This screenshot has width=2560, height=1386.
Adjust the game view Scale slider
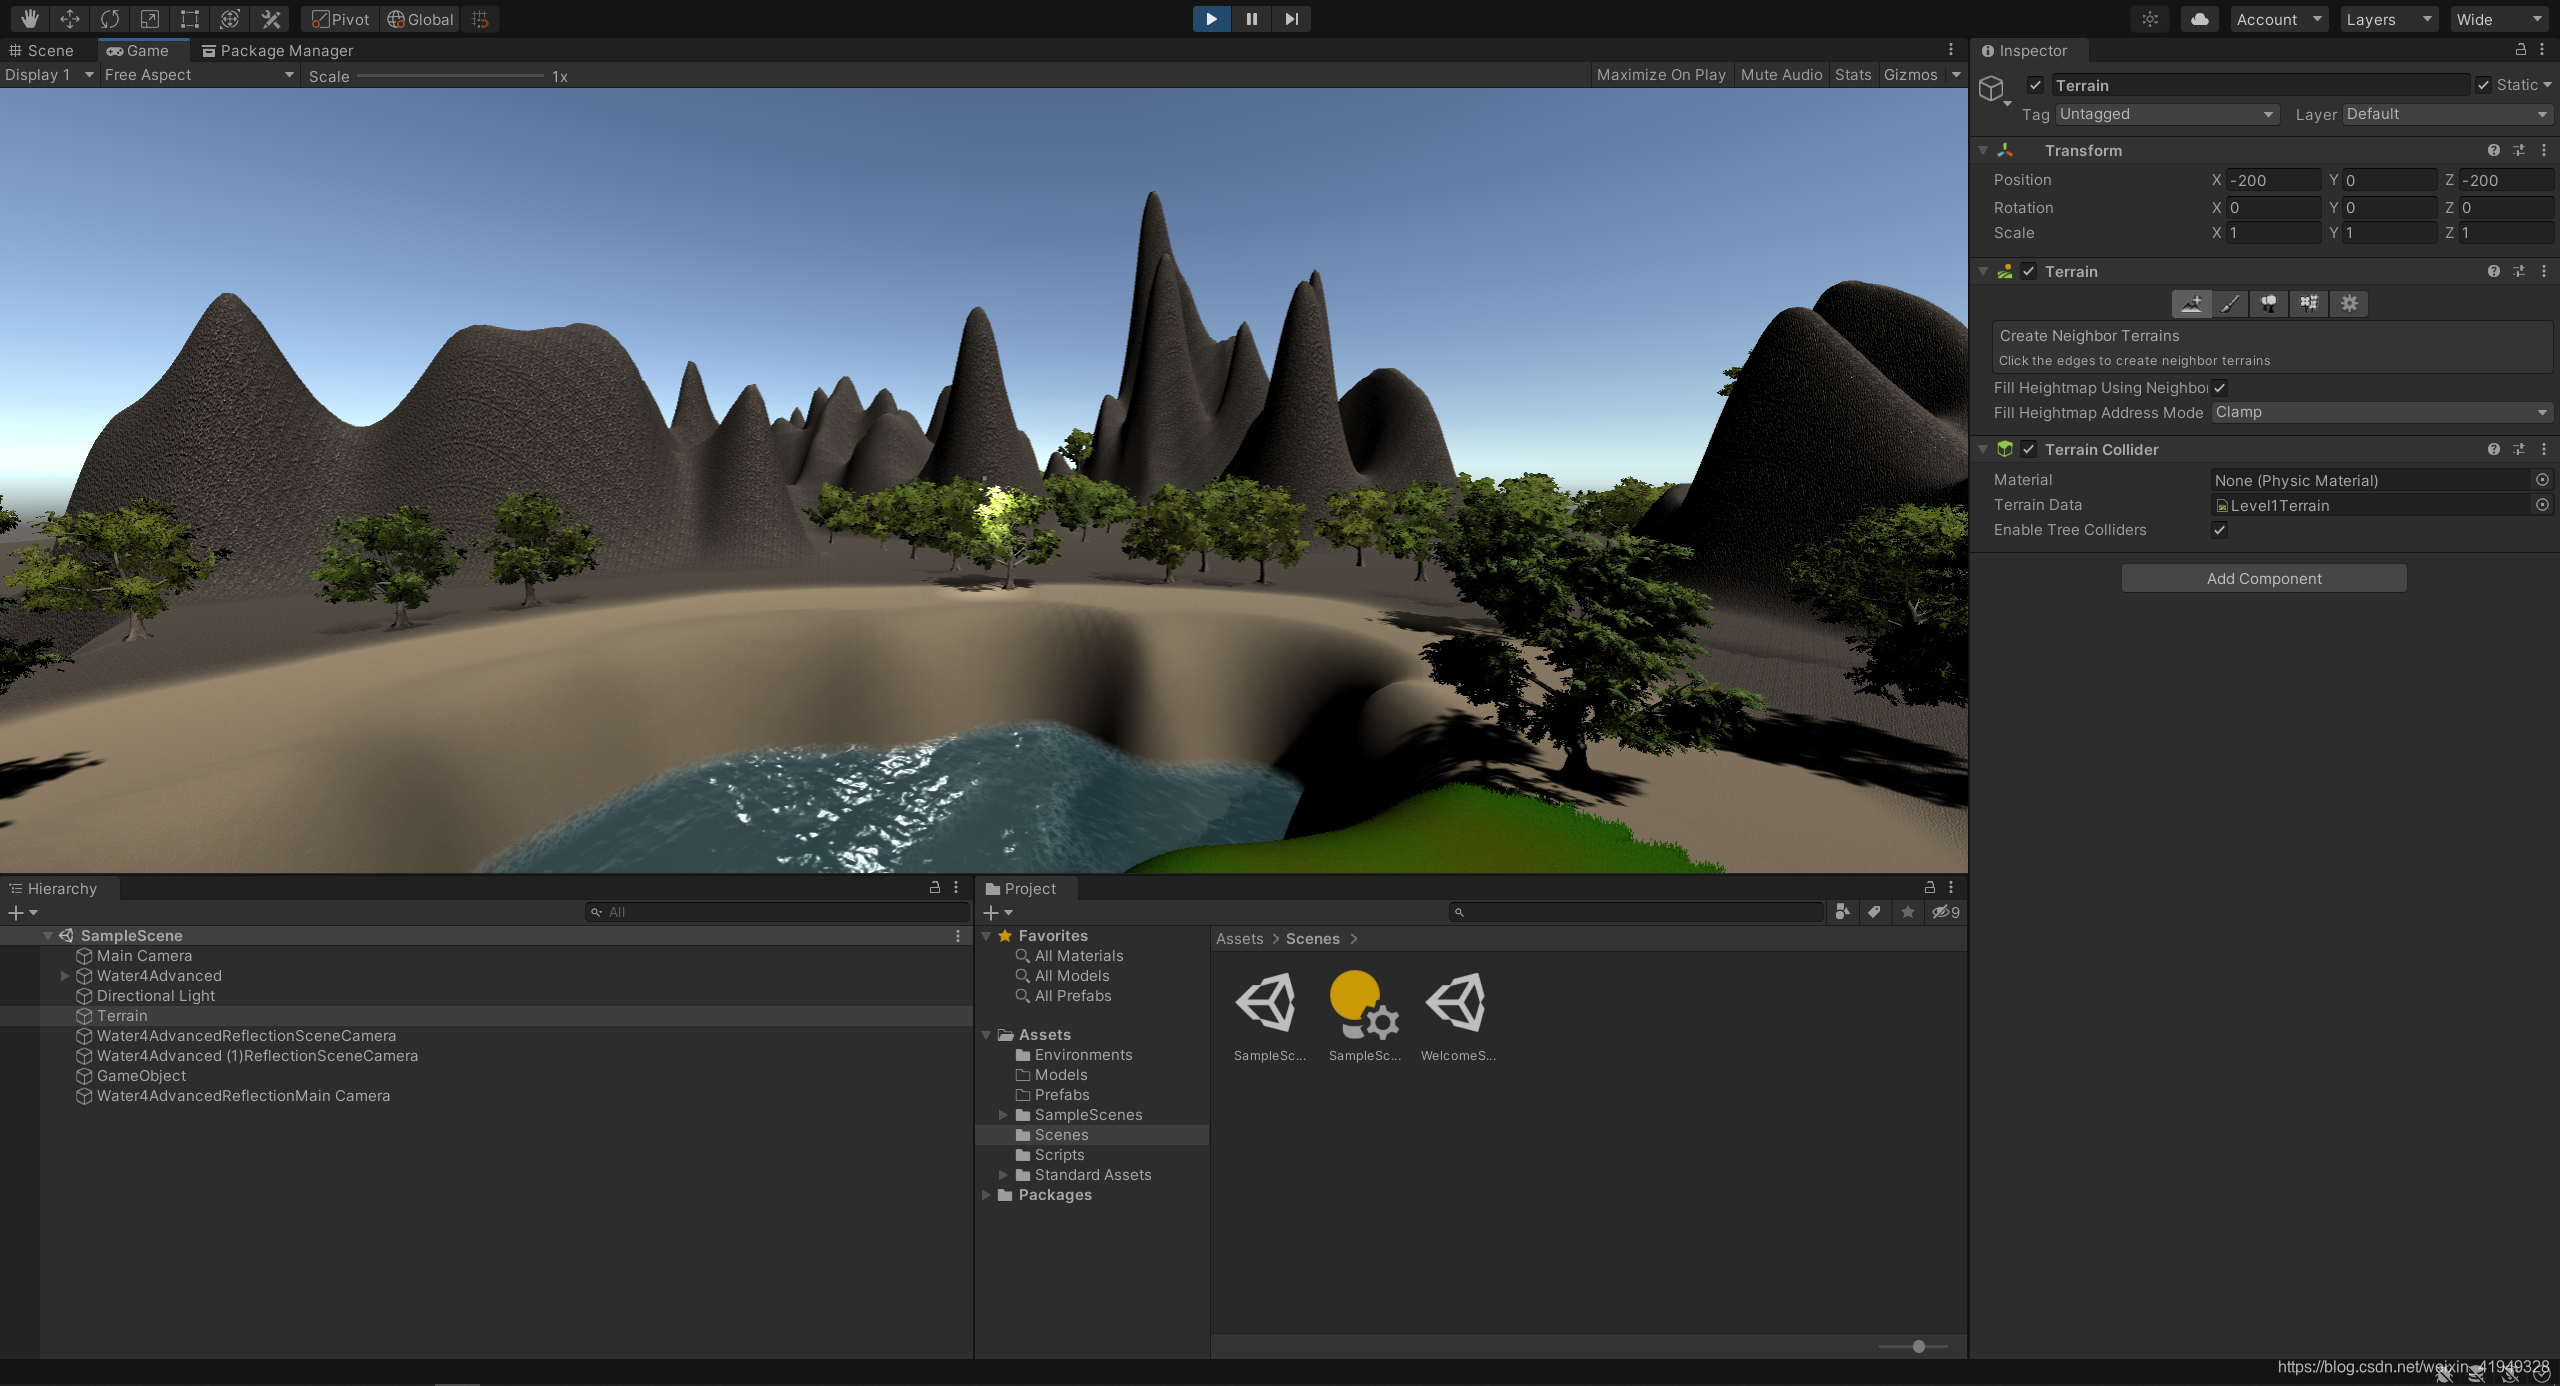tap(450, 76)
